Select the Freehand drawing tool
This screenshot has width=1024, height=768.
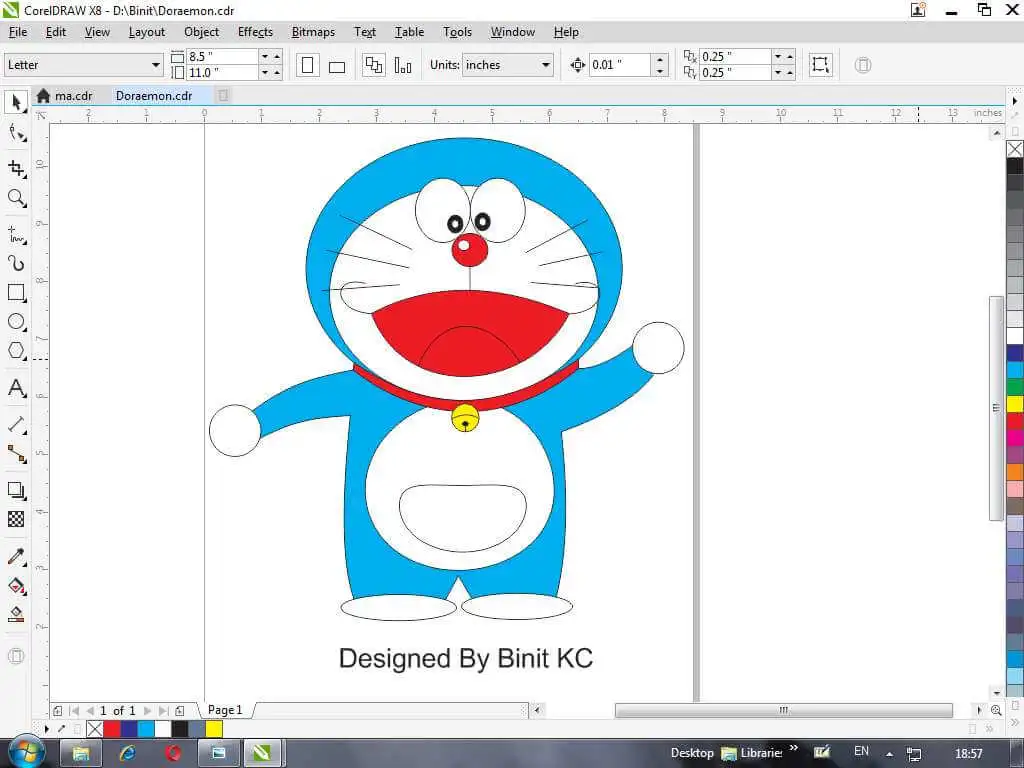point(16,234)
